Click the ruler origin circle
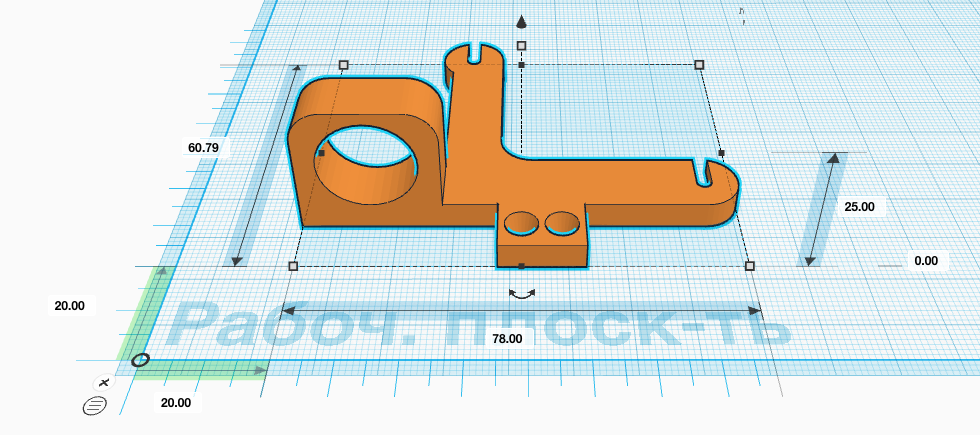 tap(141, 360)
